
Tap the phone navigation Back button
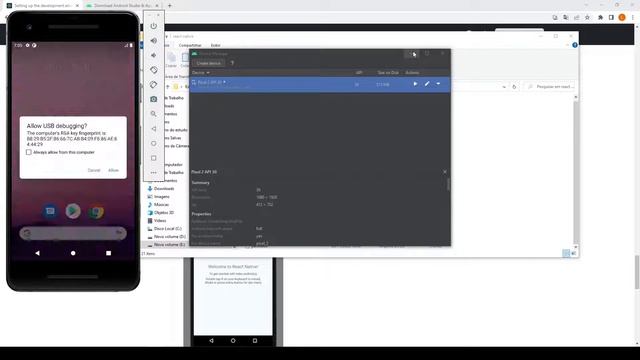point(38,253)
